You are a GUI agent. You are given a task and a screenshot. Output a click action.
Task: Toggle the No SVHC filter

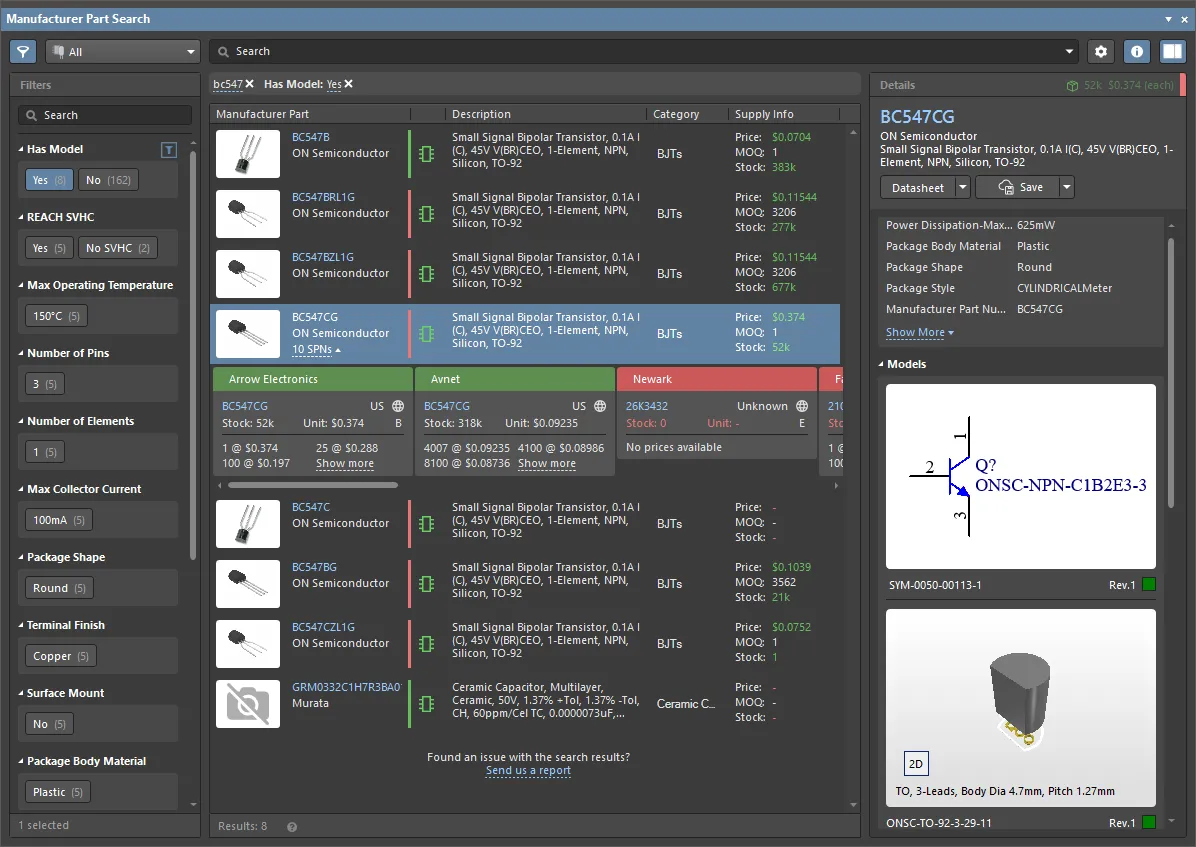[x=117, y=248]
